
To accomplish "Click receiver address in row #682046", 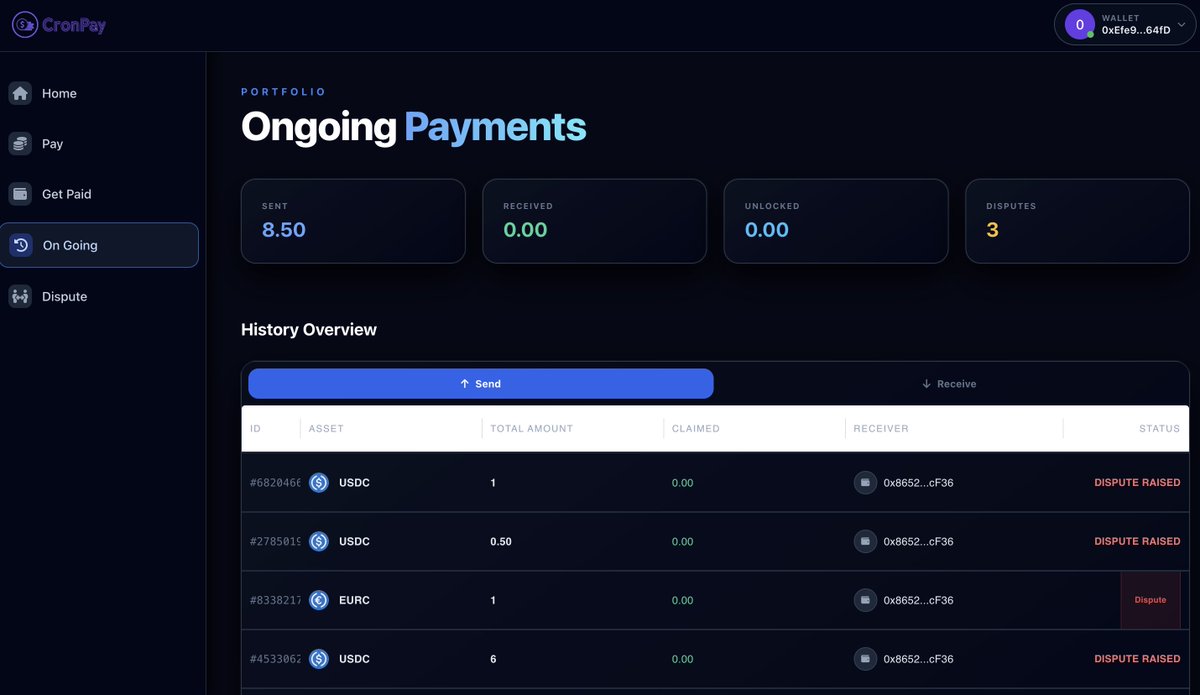I will (x=918, y=483).
